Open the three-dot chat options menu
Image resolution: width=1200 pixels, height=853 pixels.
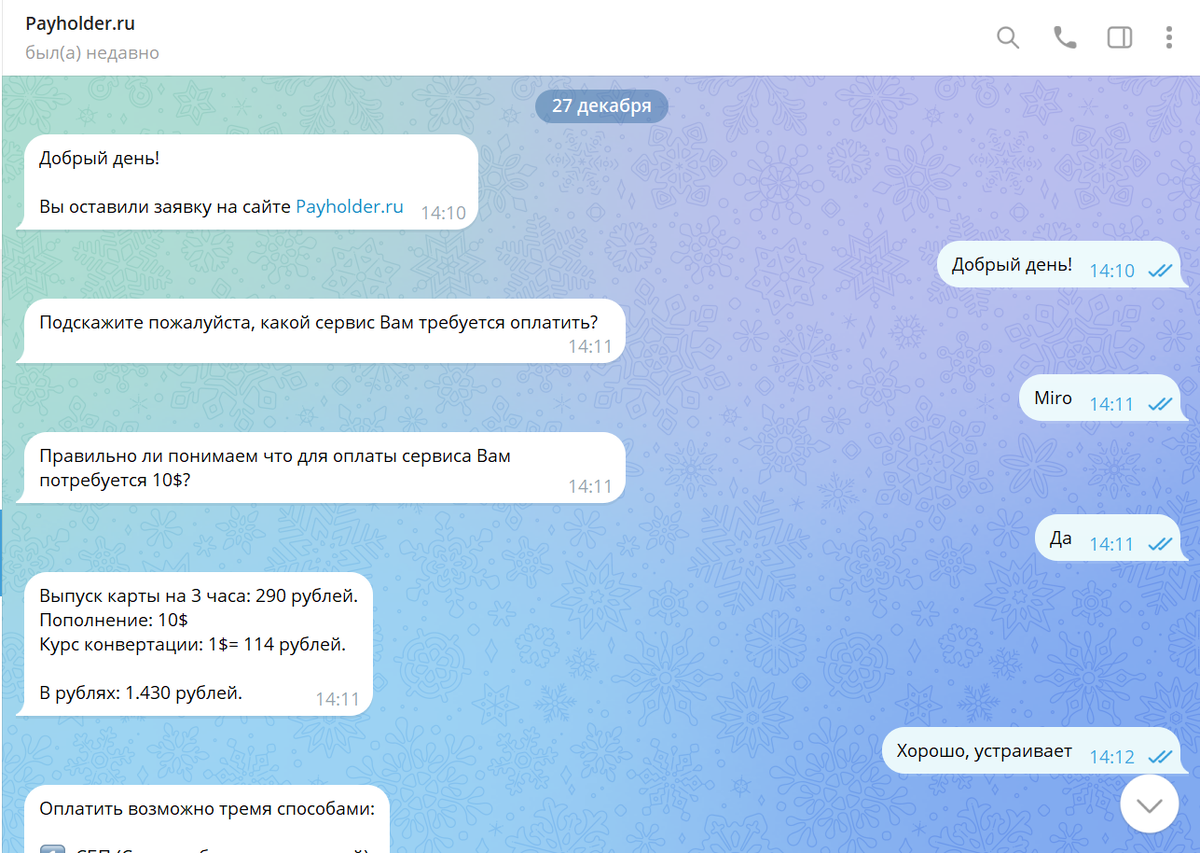[1169, 38]
